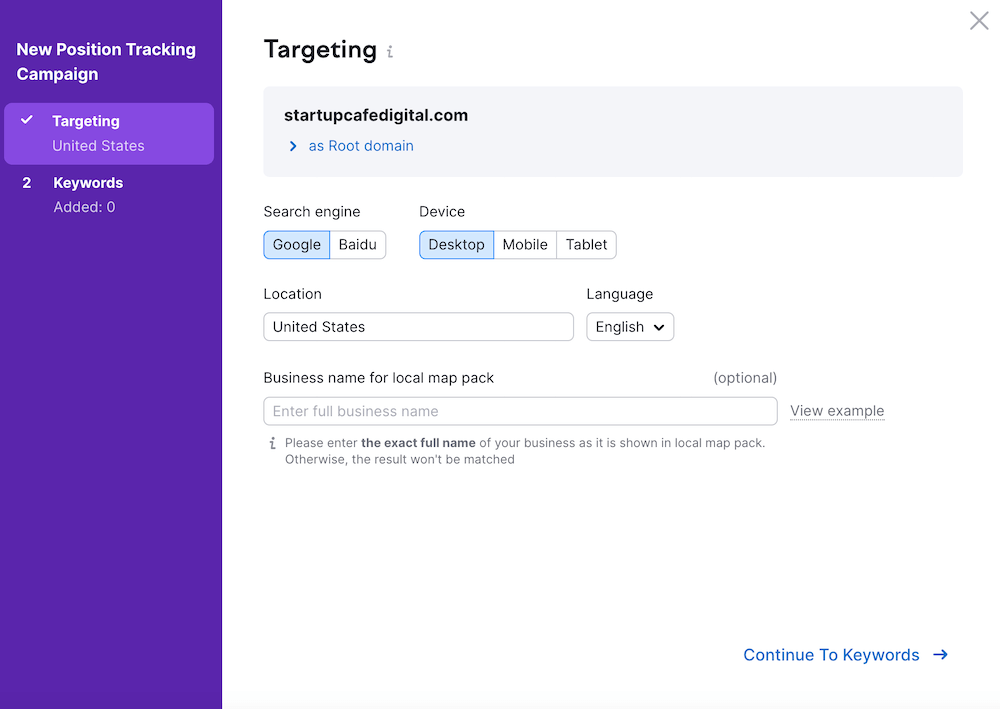Click the Continue To Keywords link
This screenshot has width=1000, height=709.
pos(831,655)
